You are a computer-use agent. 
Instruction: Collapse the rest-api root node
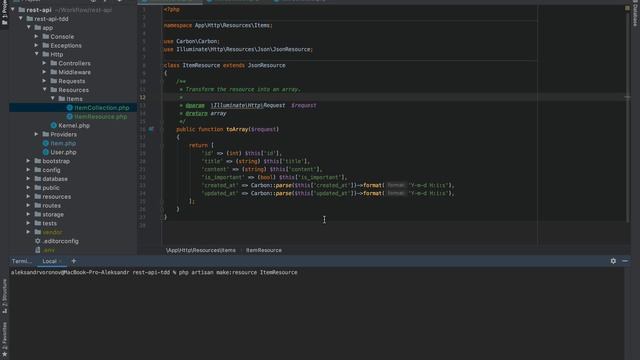(x=13, y=10)
